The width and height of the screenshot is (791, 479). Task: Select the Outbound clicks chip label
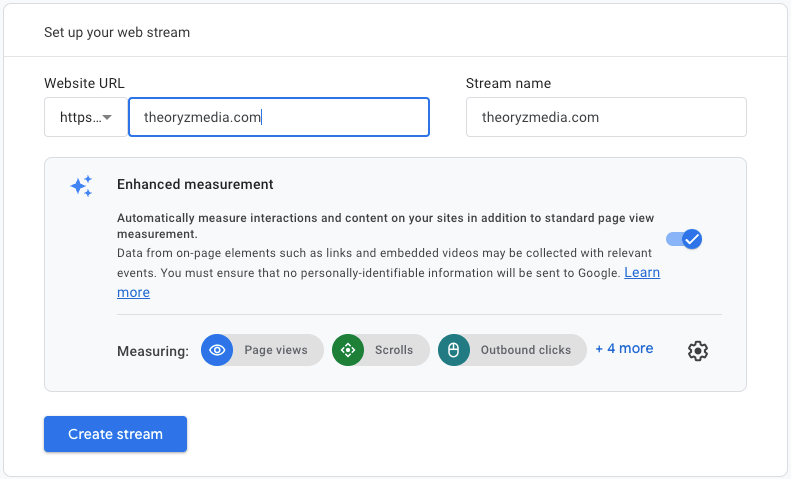[x=526, y=350]
